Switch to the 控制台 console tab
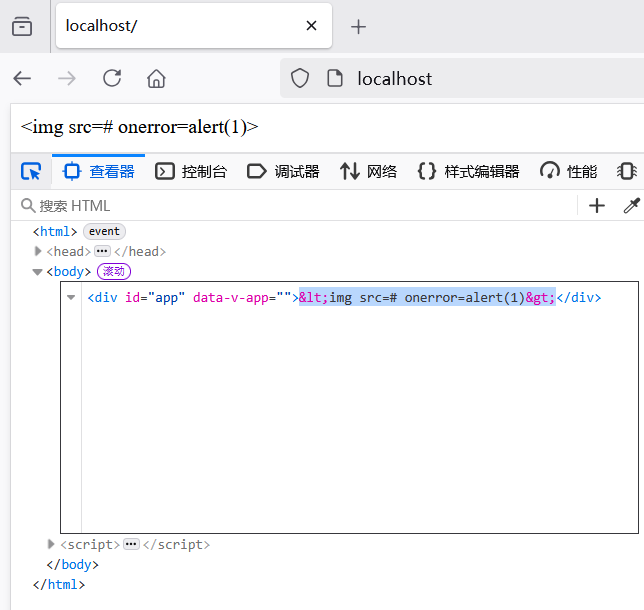Viewport: 644px width, 610px height. pos(191,172)
